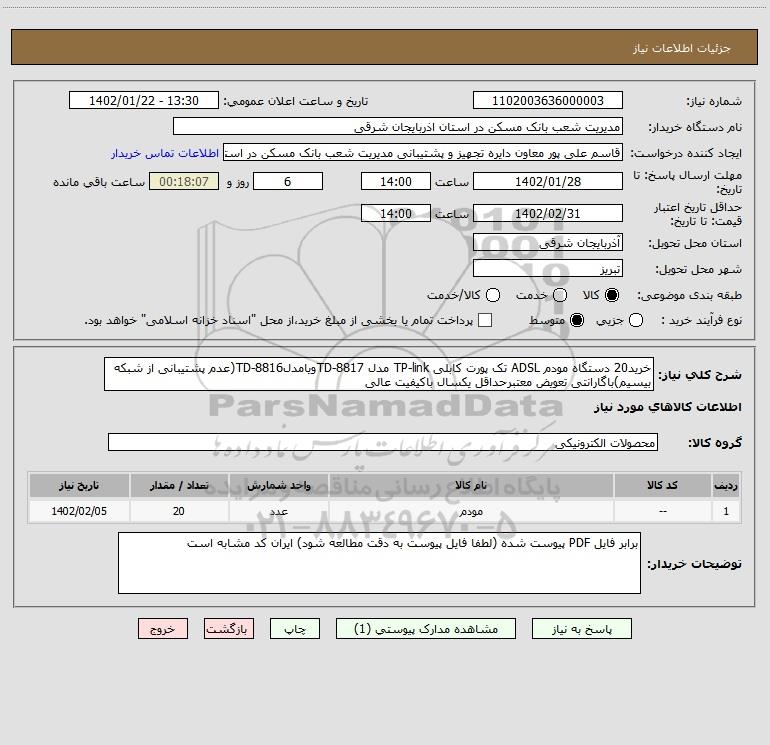Click the remaining days field showing 6

(288, 181)
